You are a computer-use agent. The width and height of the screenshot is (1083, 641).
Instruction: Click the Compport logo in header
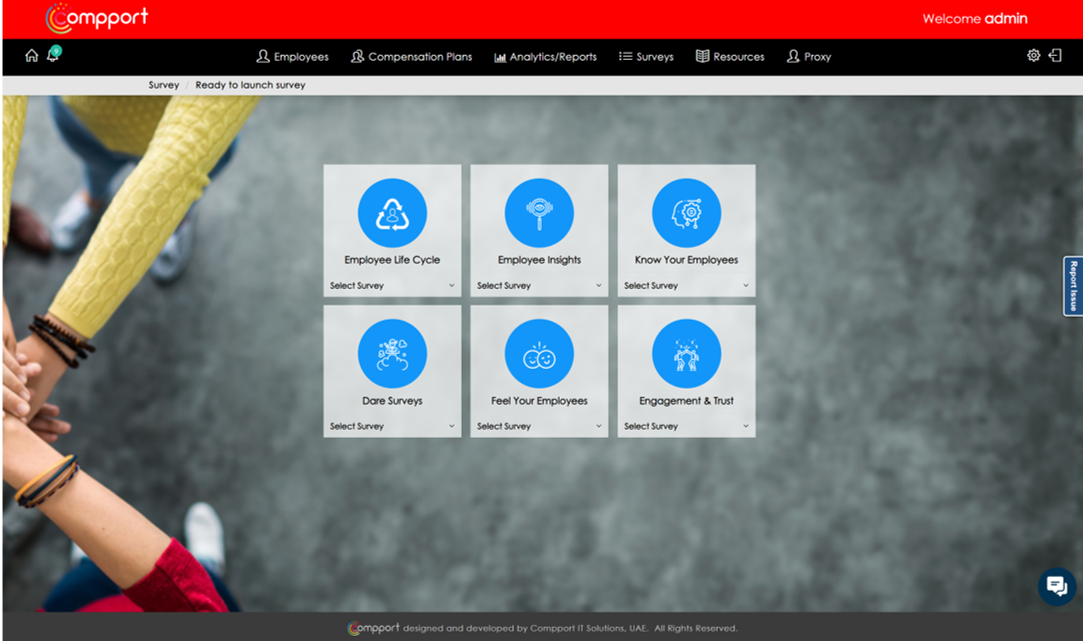(x=97, y=18)
